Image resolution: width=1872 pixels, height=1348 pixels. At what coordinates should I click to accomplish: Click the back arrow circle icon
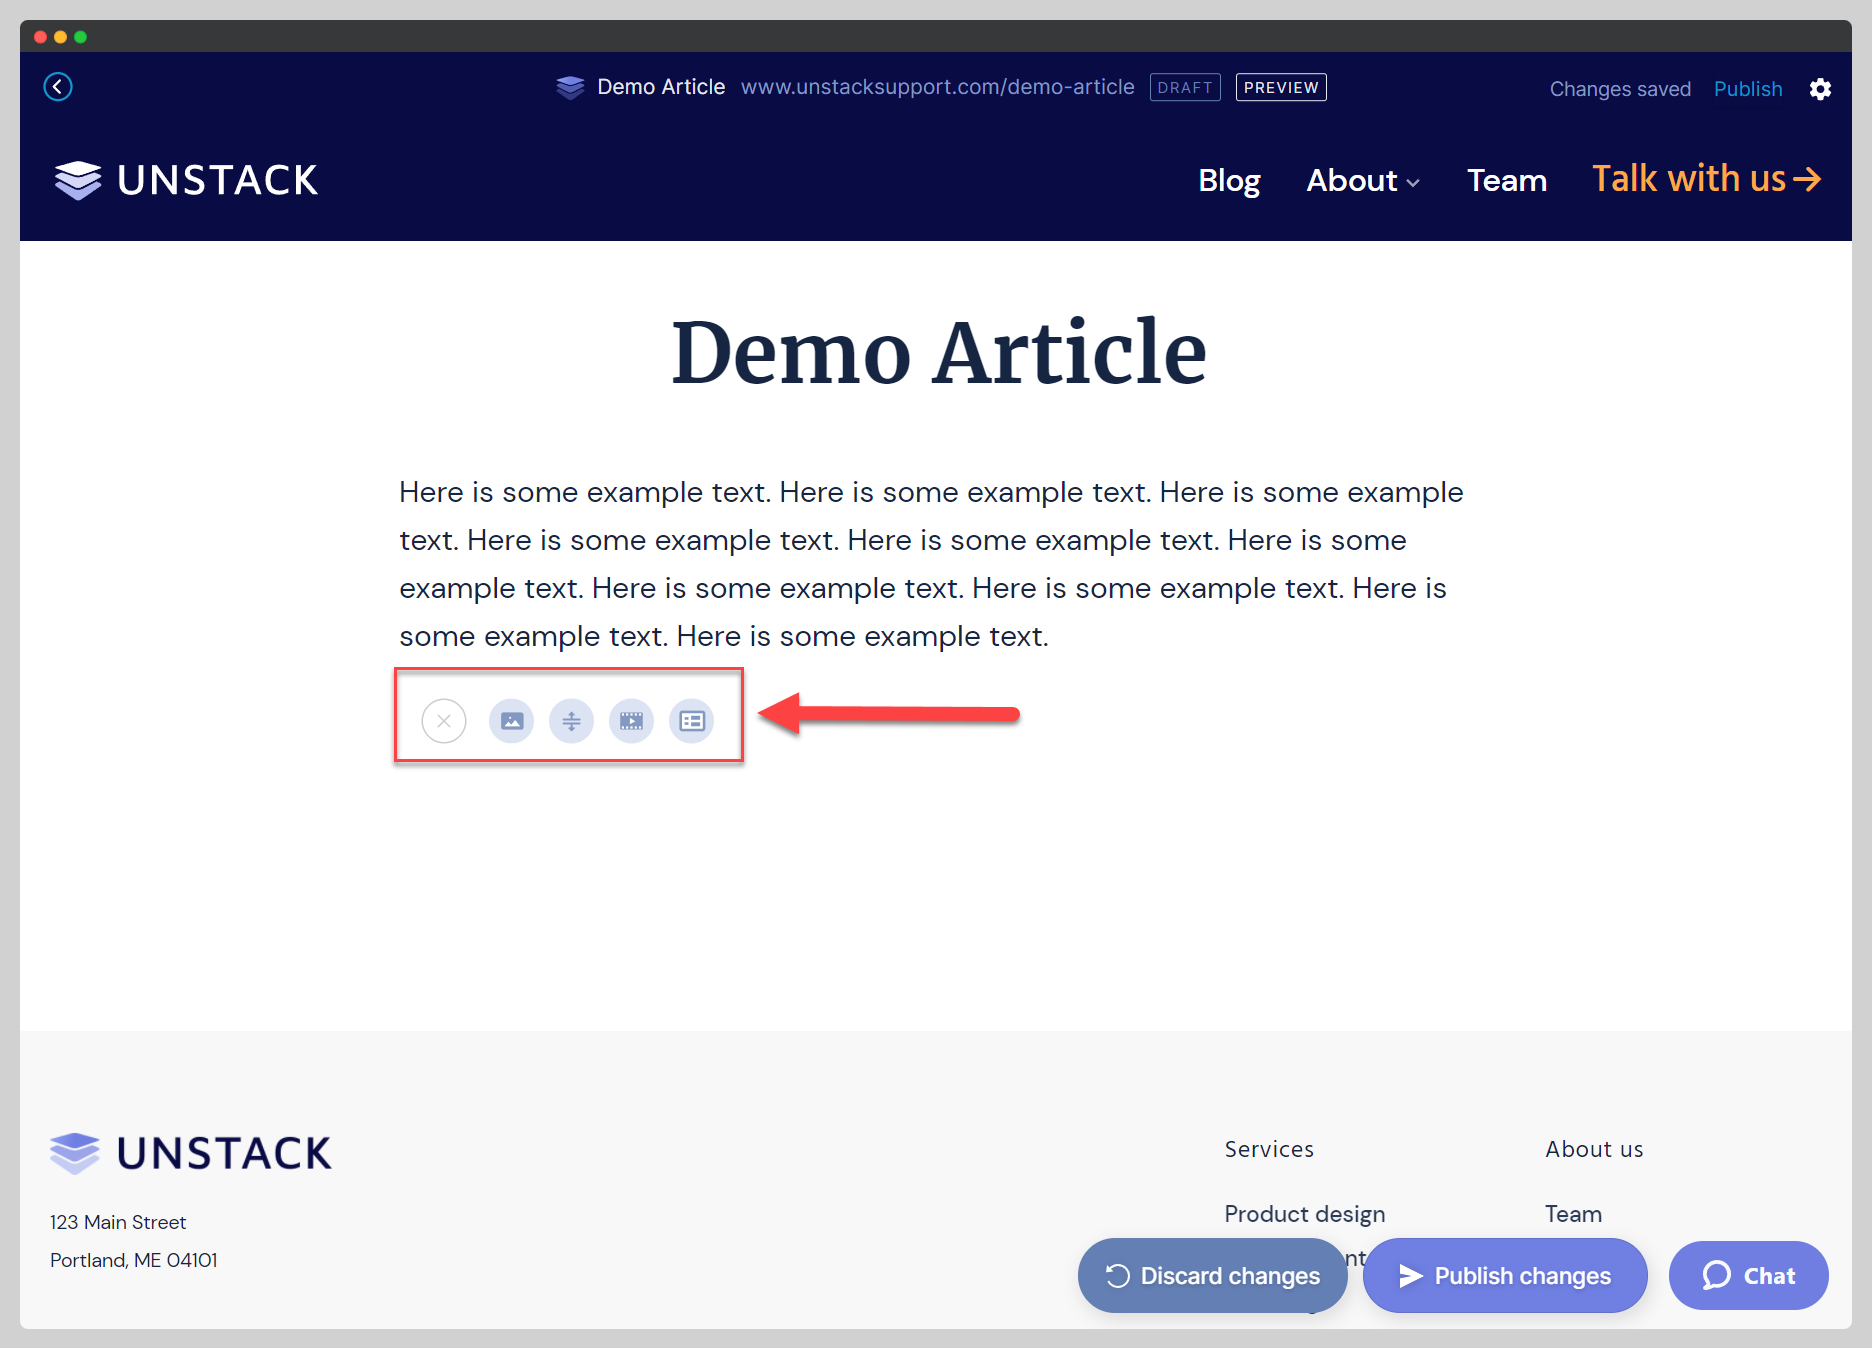(x=58, y=87)
